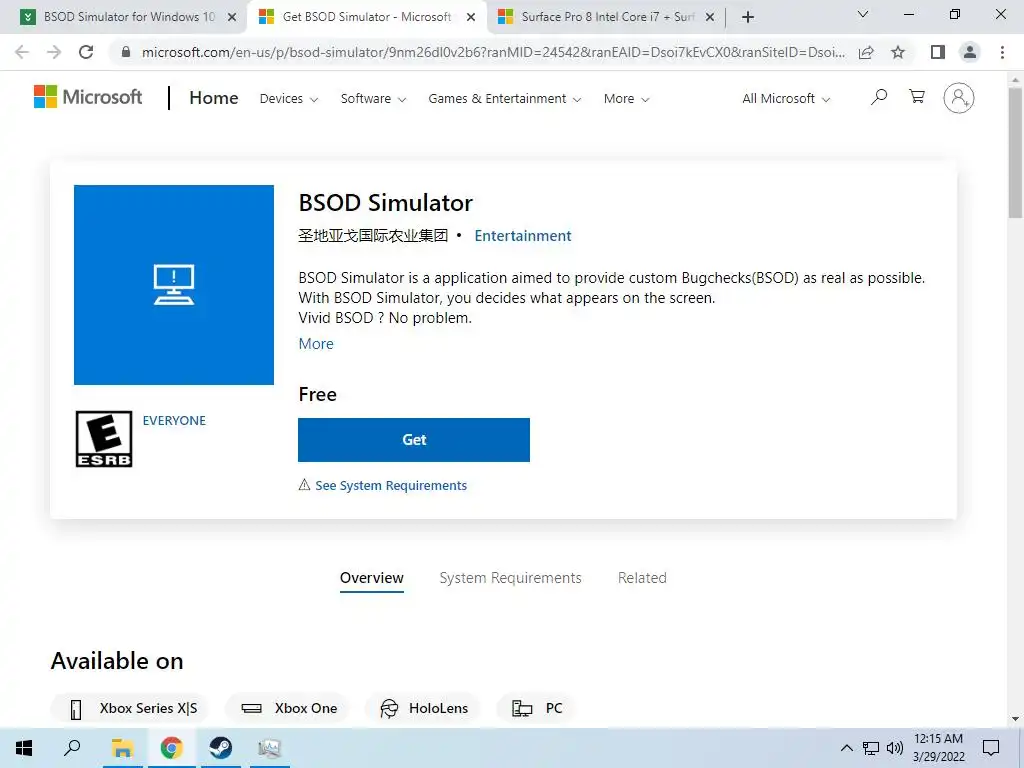Open the search magnifier on Microsoft site

pyautogui.click(x=879, y=97)
